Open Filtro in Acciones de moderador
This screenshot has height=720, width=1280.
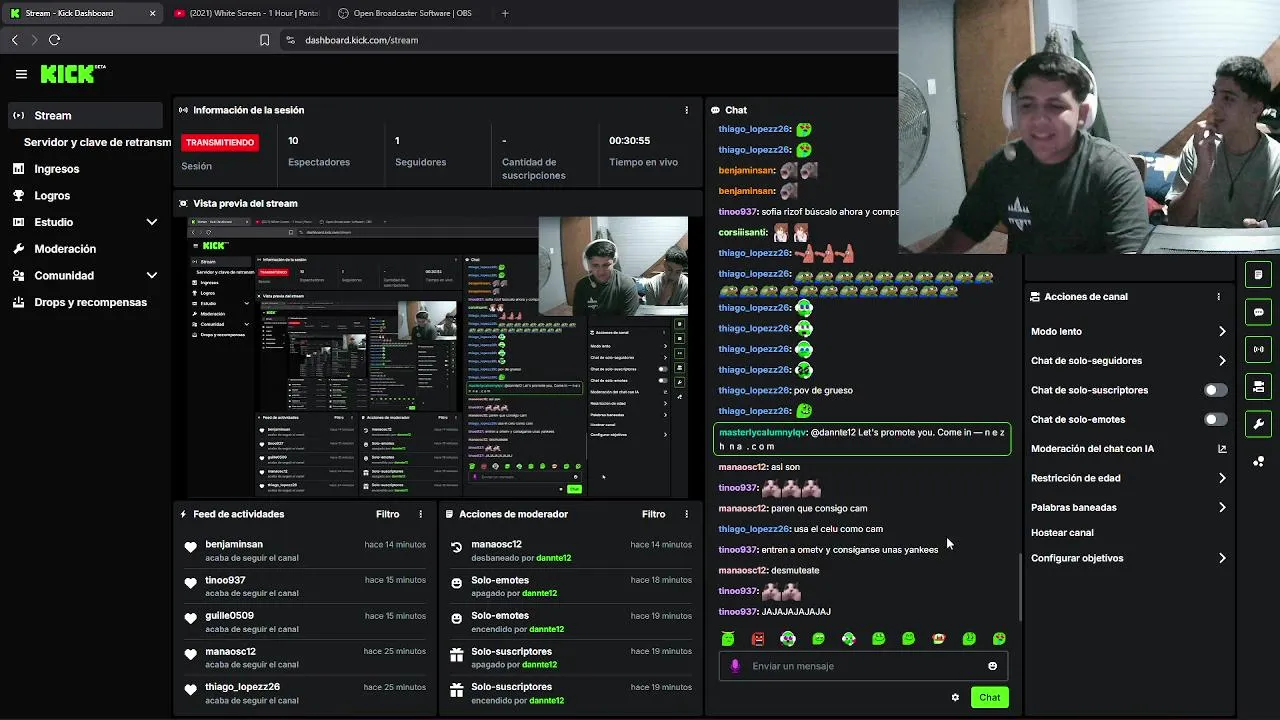(x=654, y=514)
